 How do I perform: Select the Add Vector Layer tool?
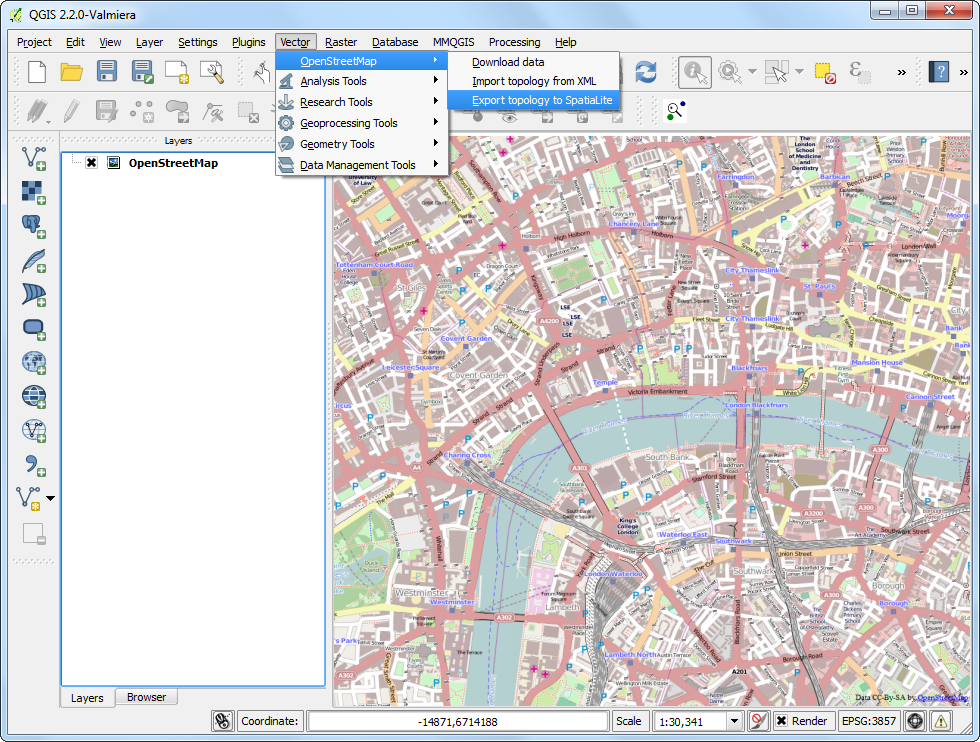coord(34,158)
